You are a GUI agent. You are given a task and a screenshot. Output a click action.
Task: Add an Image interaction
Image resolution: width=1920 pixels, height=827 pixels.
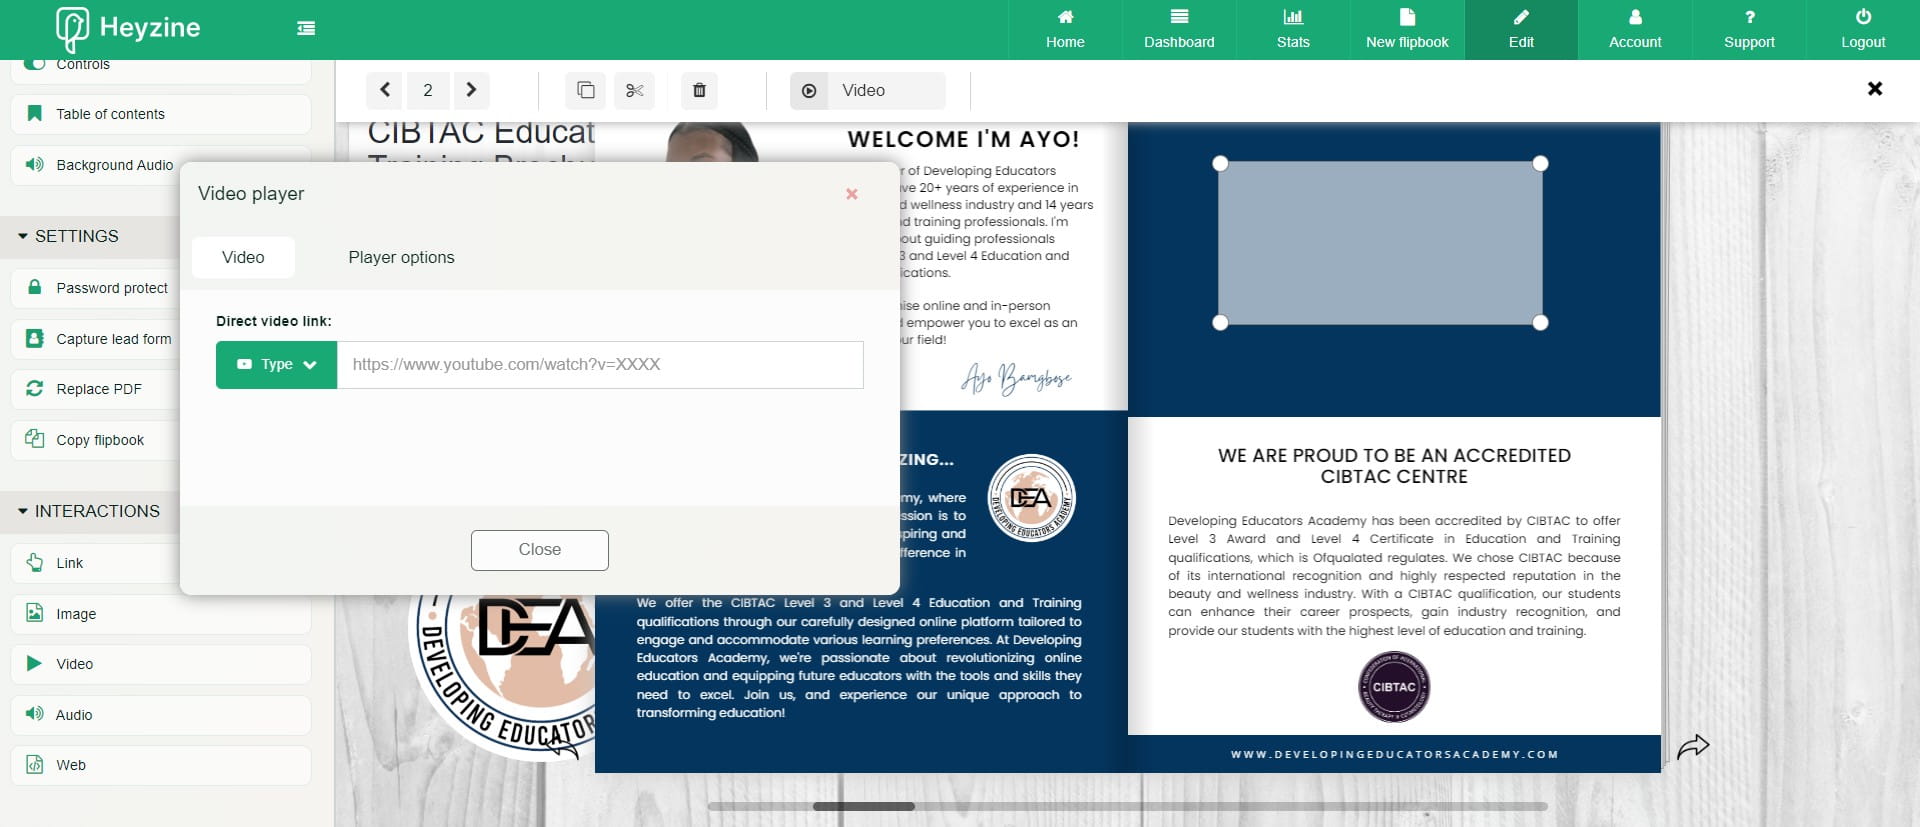(x=161, y=614)
